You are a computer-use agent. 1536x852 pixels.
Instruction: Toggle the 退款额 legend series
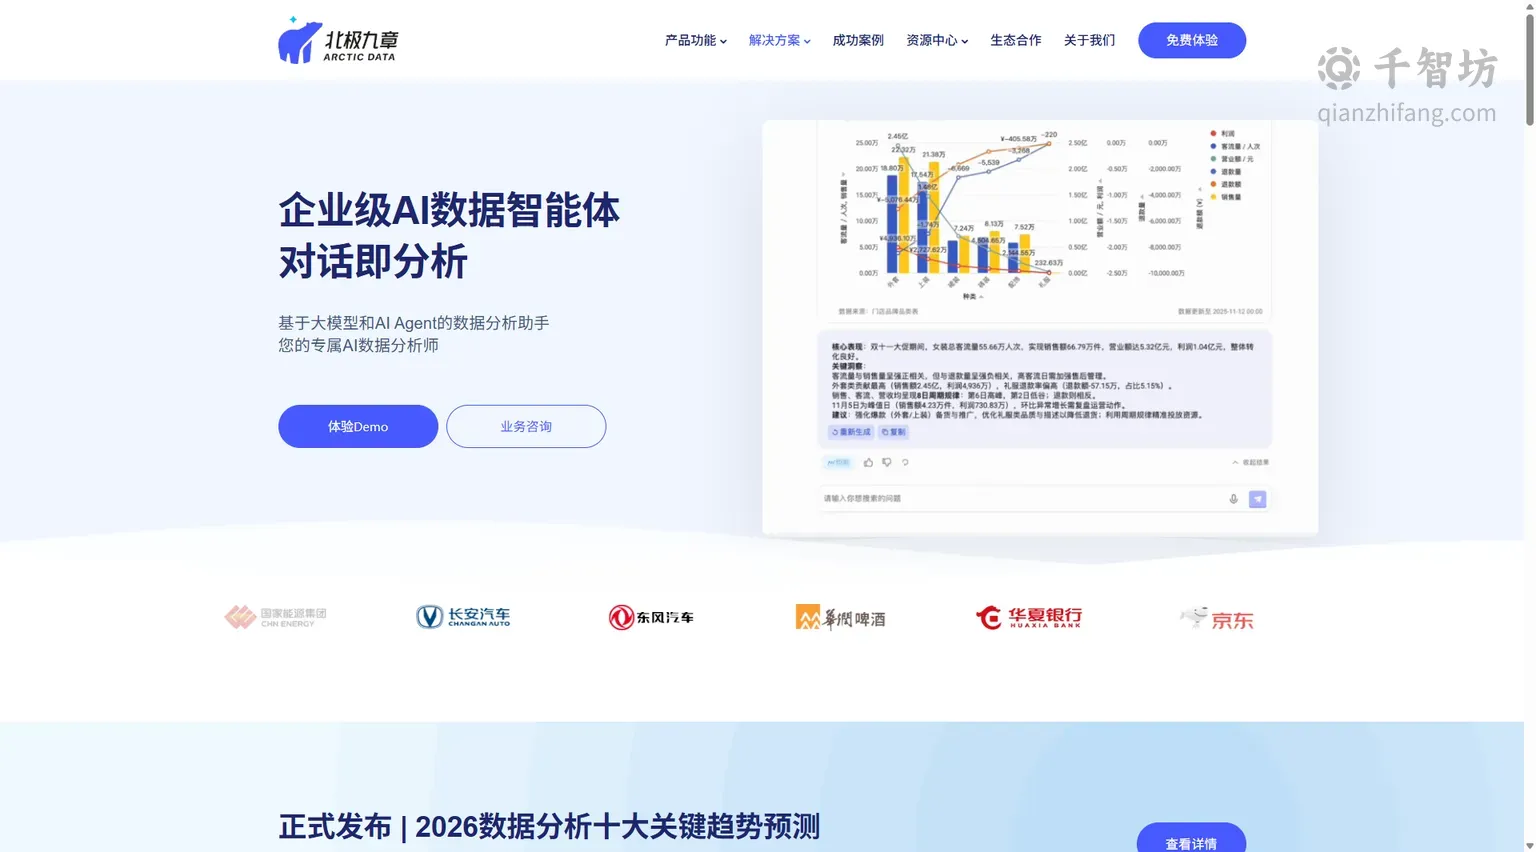pyautogui.click(x=1226, y=184)
